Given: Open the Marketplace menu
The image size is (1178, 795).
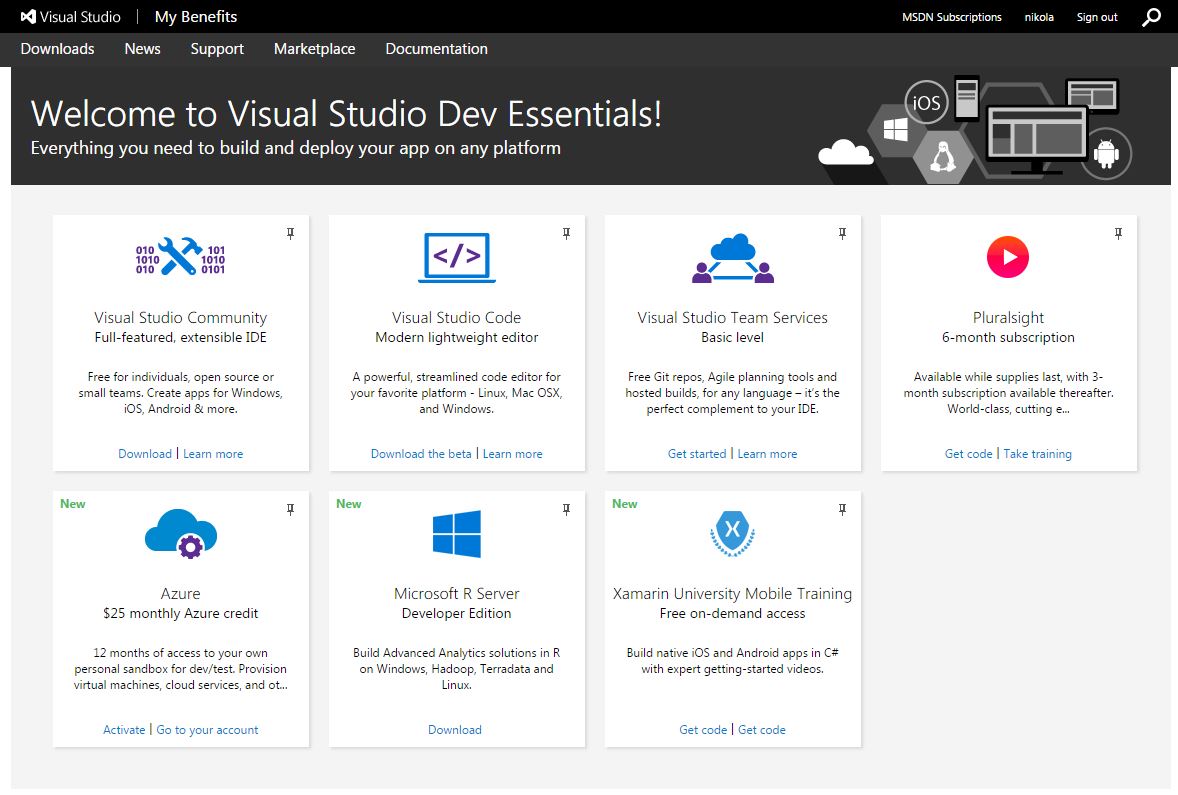Looking at the screenshot, I should point(315,49).
